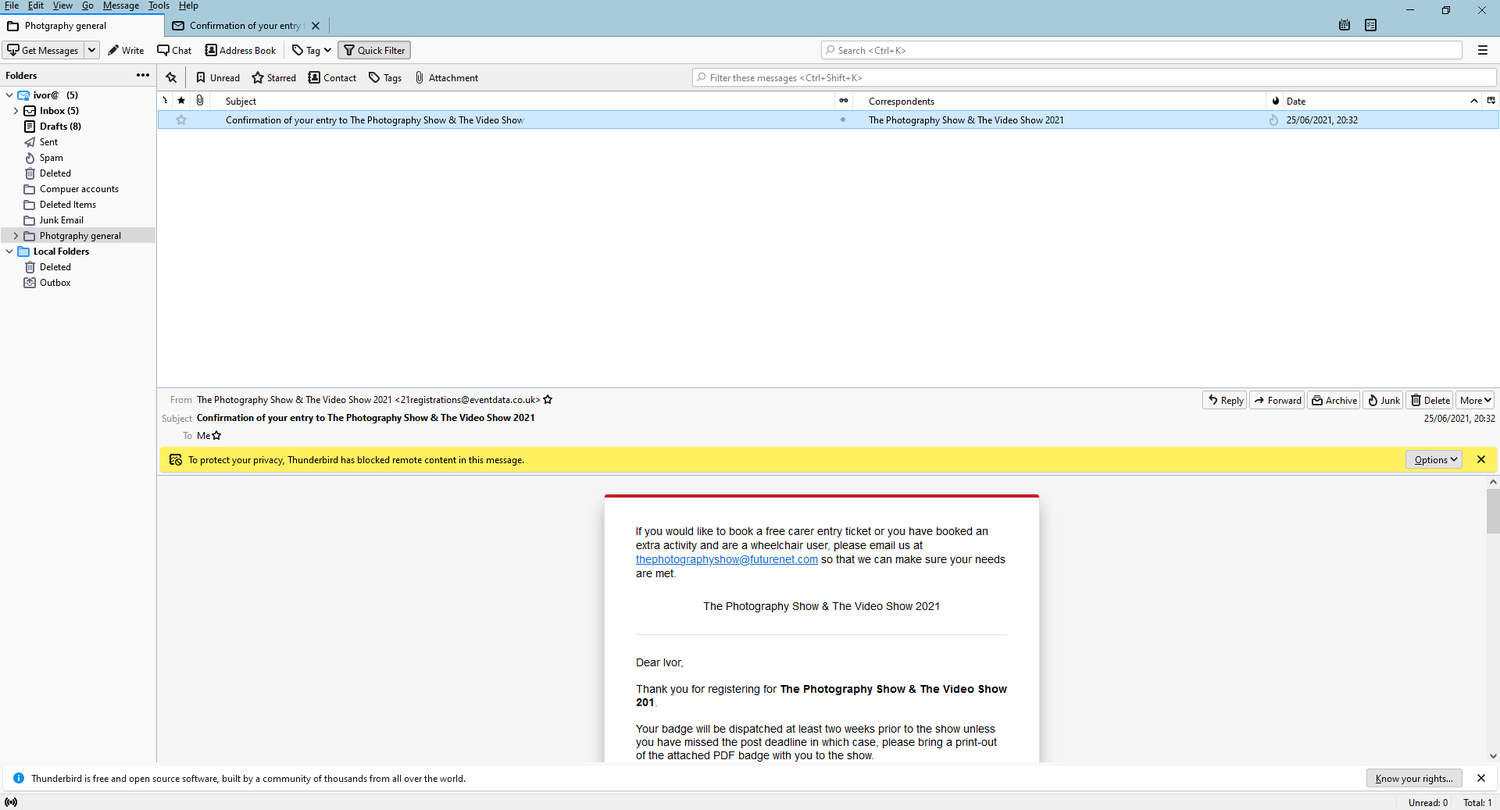
Task: Filter by Contact messages
Action: pos(332,77)
